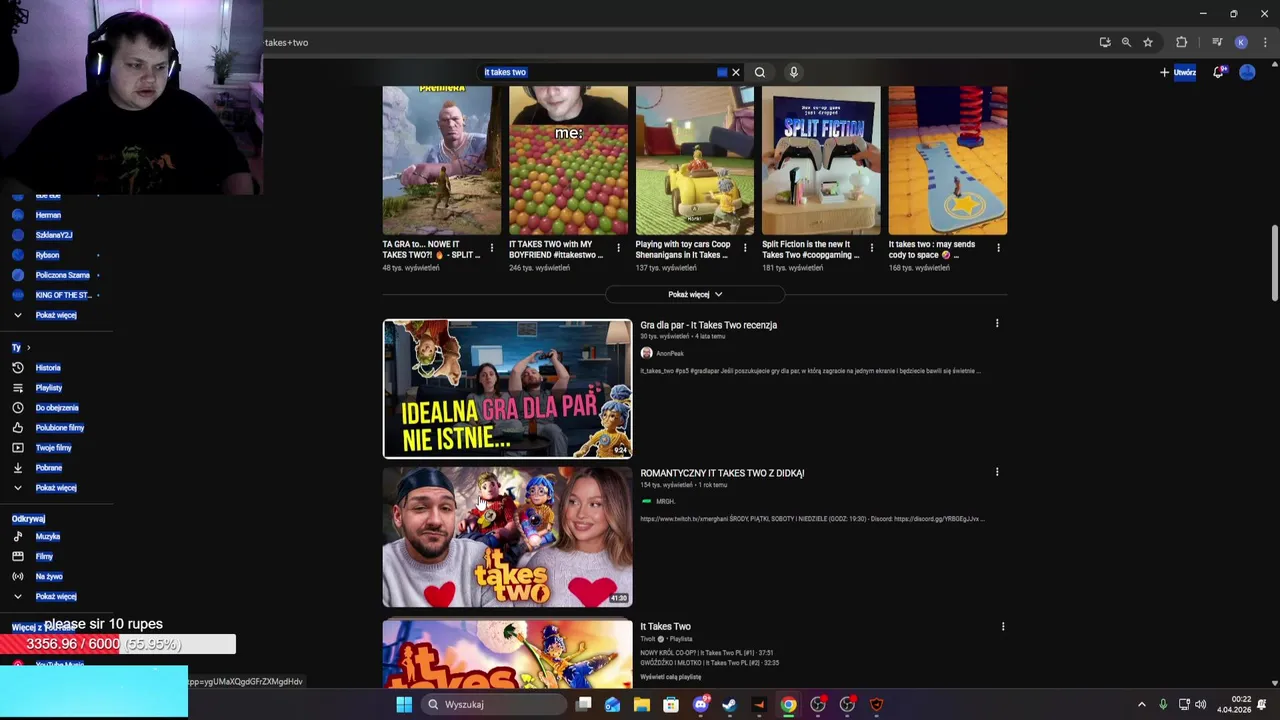Screen dimensions: 1280x720
Task: Play 'ROMANTYCZNY IT TAKES TWO Z DIDKĄ' thumbnail
Action: 507,537
